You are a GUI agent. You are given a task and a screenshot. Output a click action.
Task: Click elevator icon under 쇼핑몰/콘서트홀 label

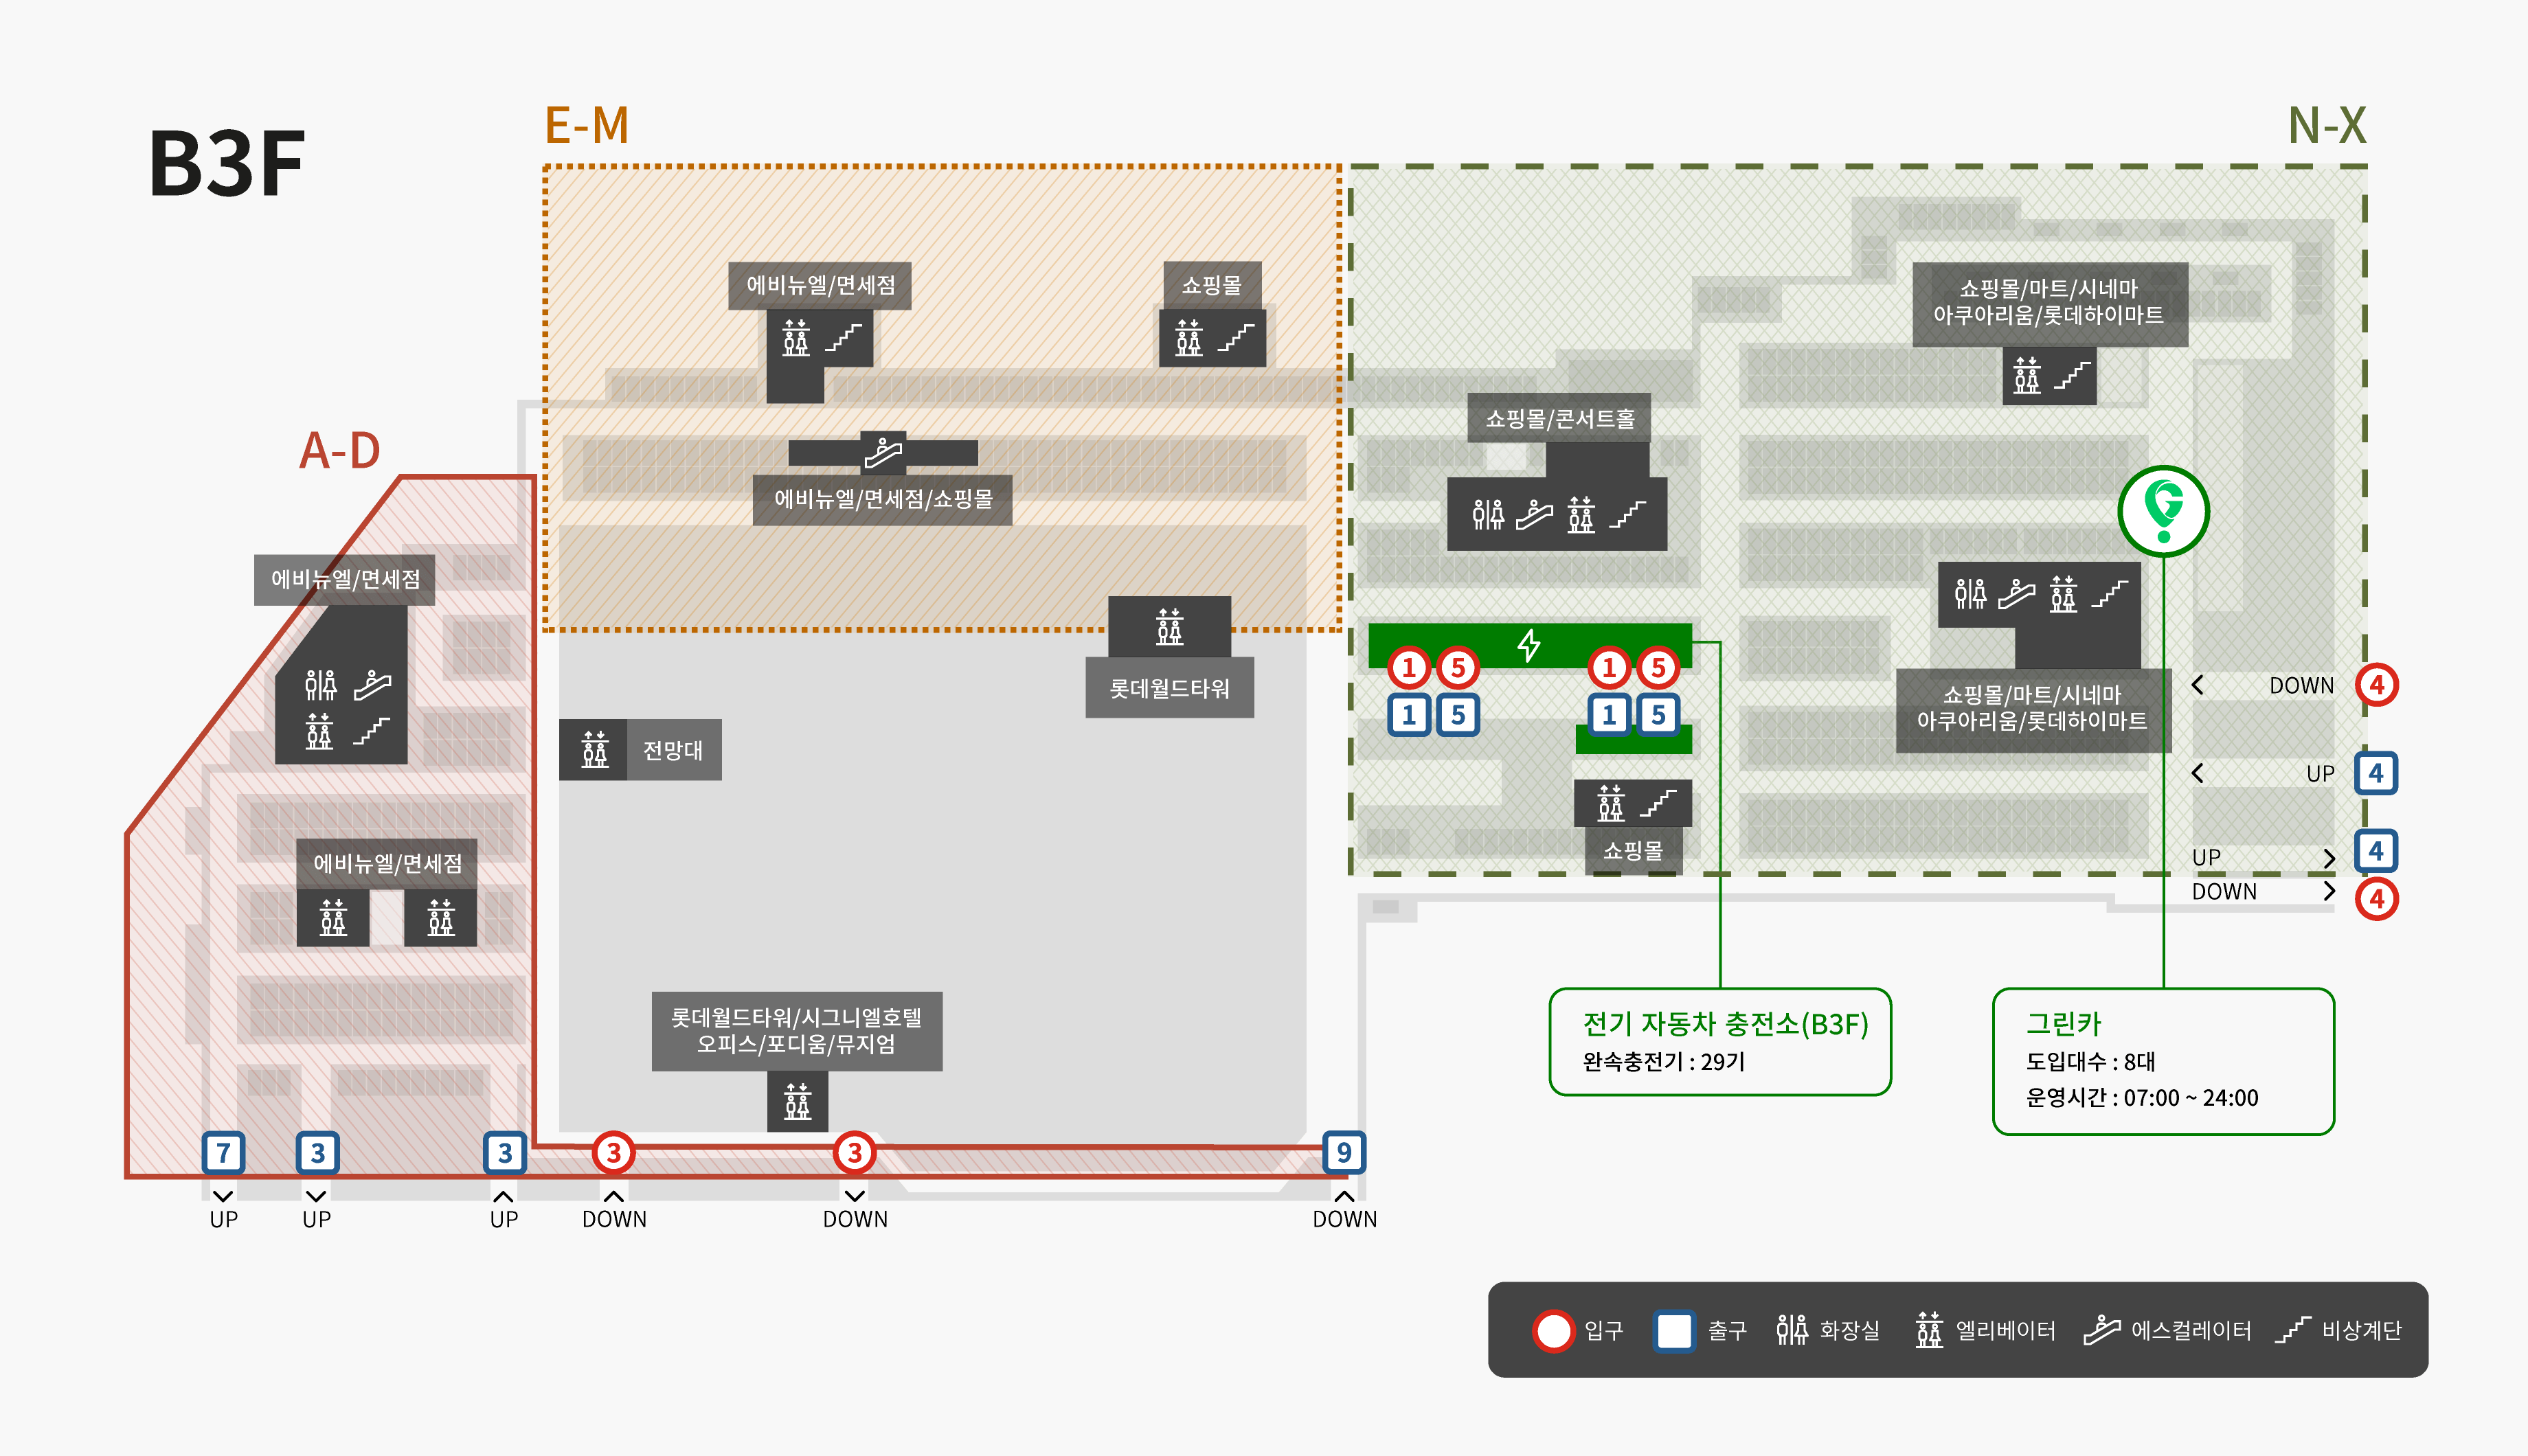pyautogui.click(x=1581, y=515)
